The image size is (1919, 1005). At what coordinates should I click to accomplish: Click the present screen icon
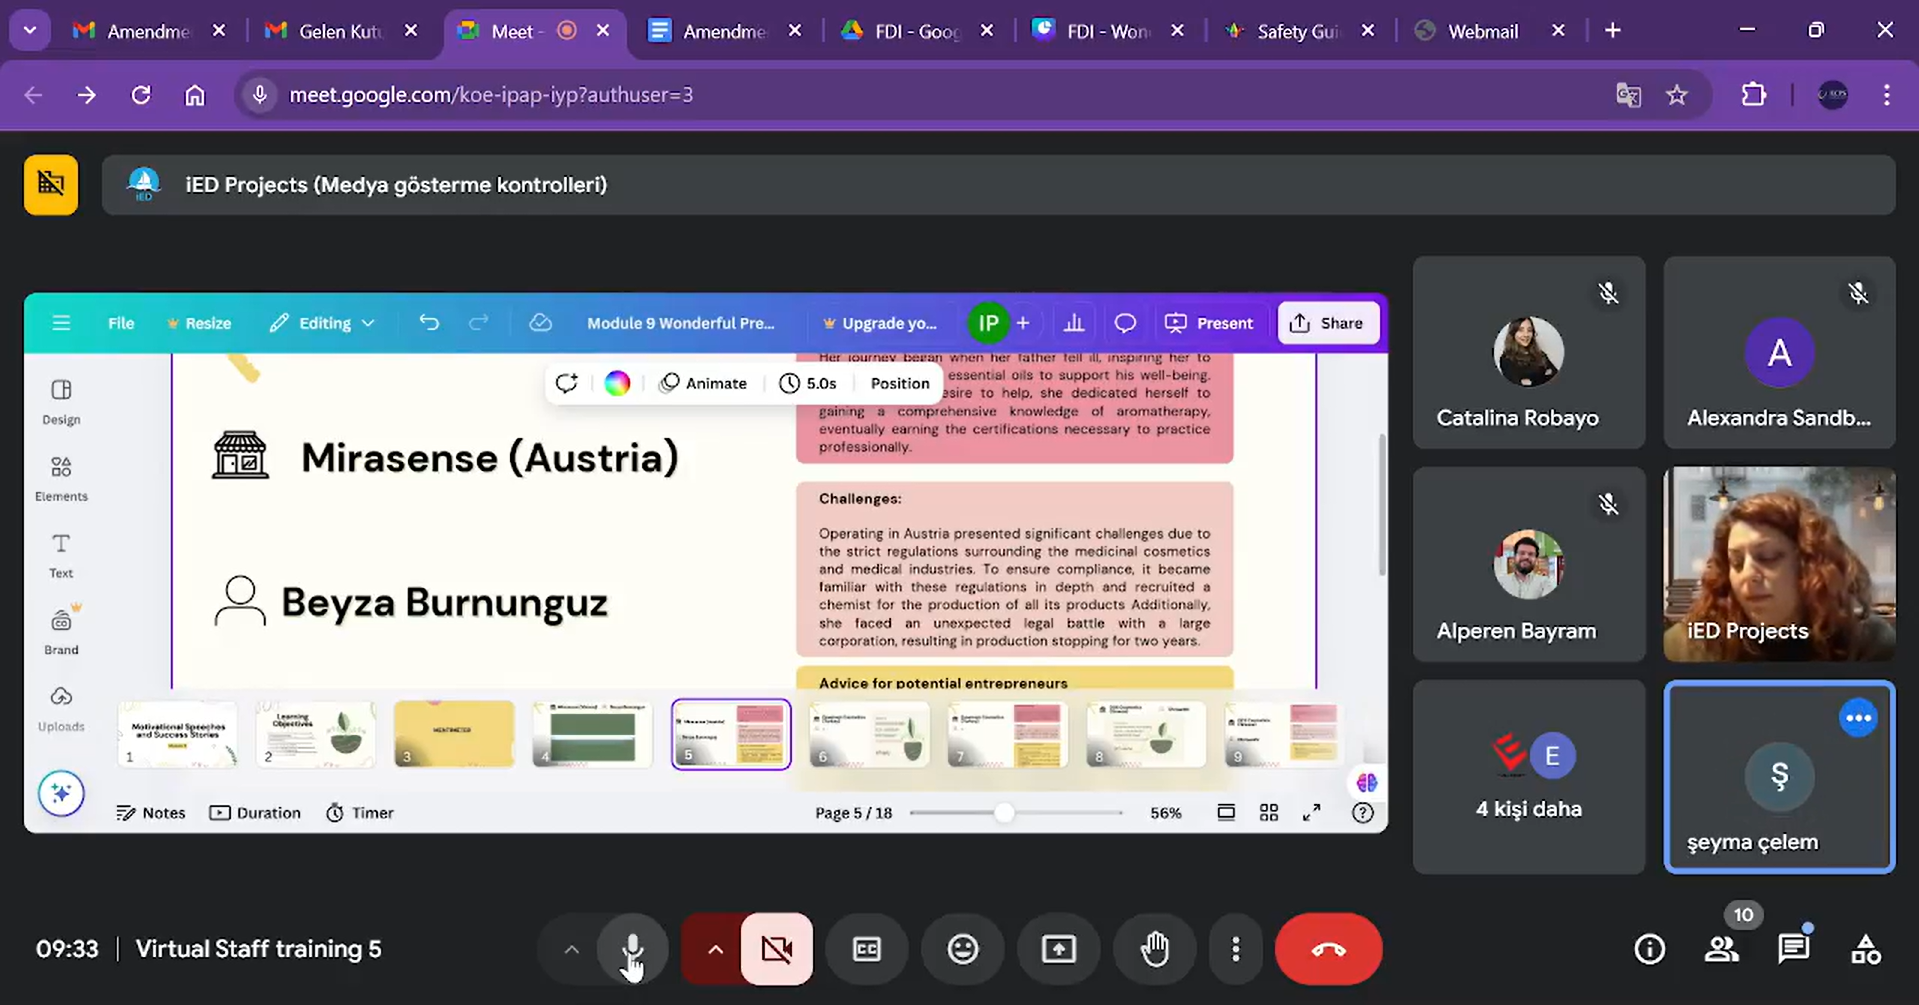(1058, 949)
